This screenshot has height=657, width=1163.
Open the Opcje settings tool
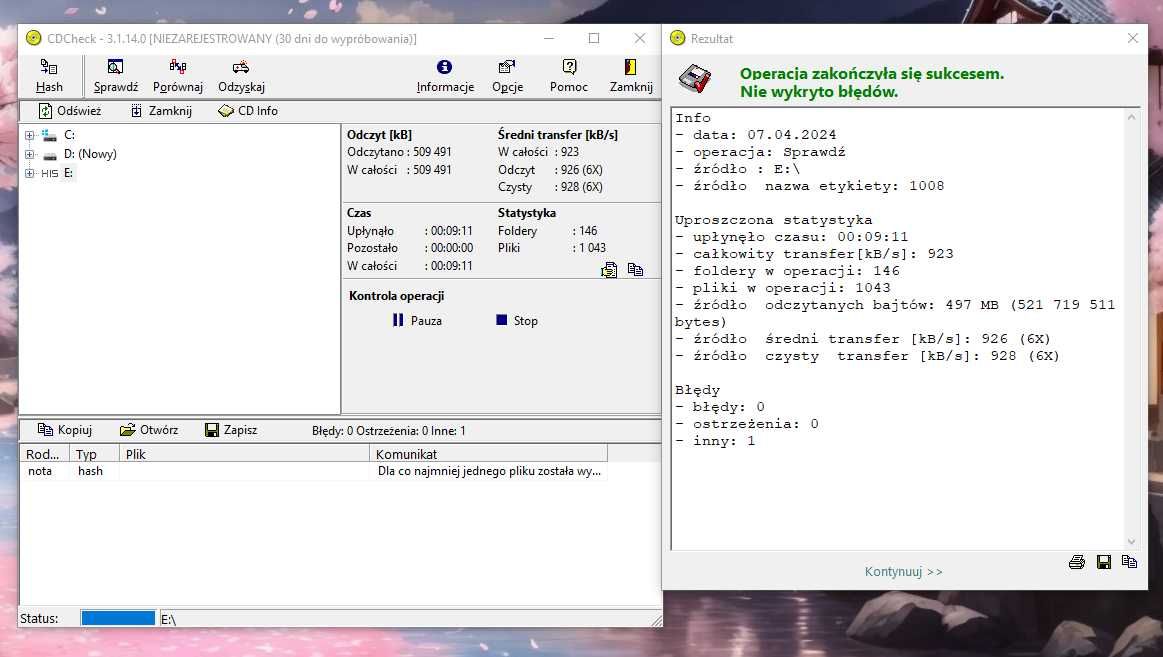507,76
